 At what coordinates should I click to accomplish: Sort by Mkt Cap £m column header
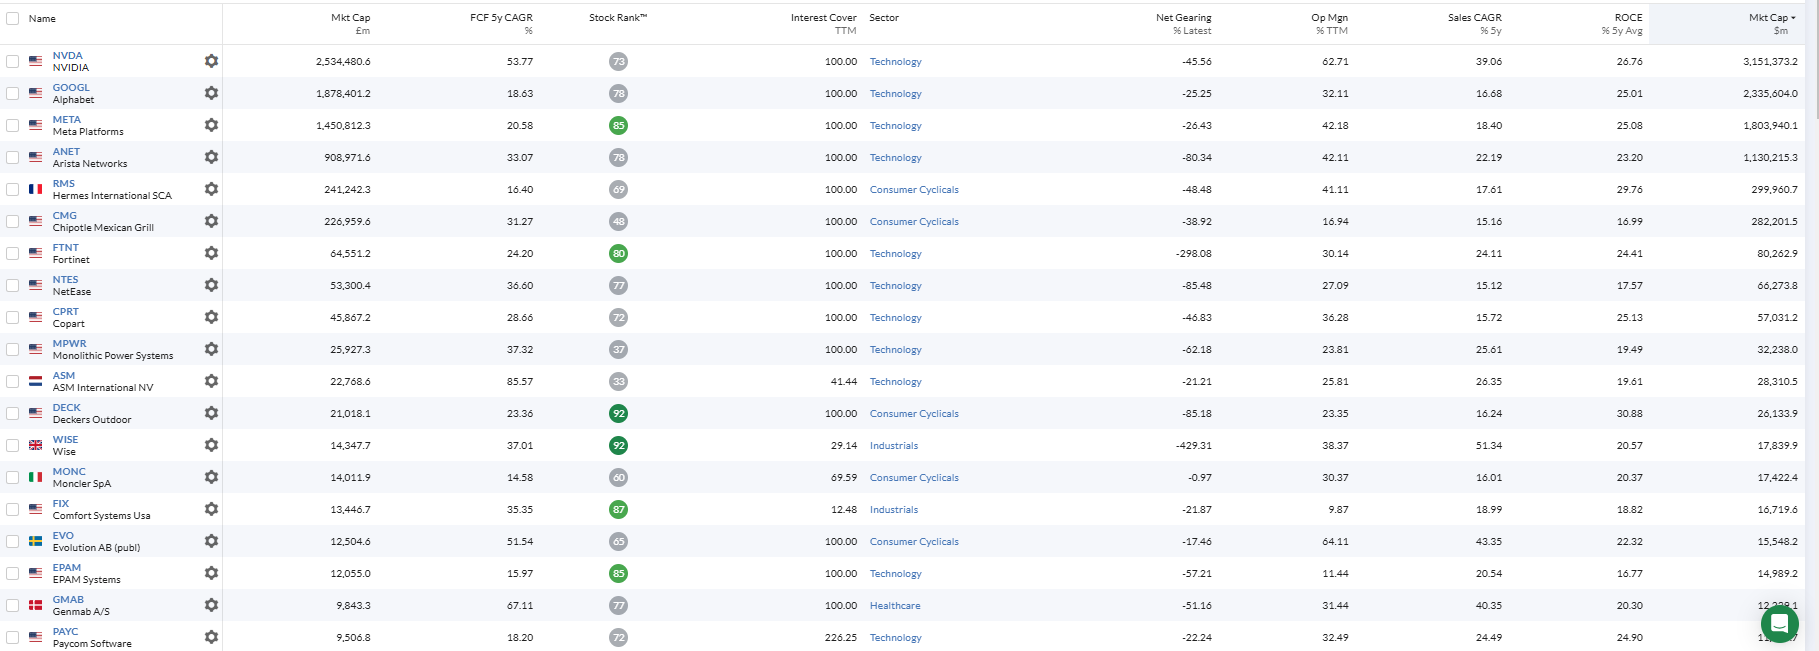click(x=350, y=24)
